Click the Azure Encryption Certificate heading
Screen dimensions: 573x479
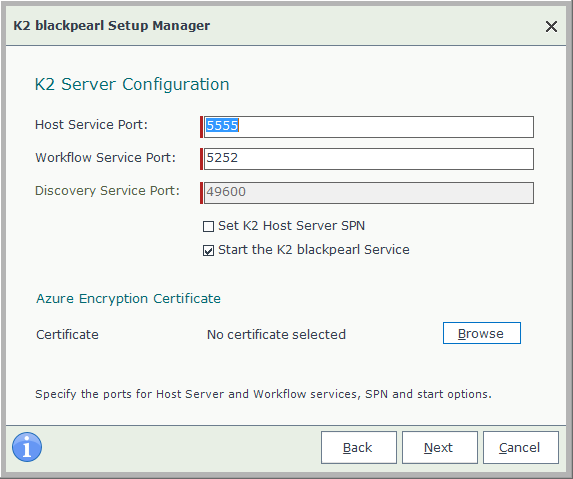(x=128, y=299)
